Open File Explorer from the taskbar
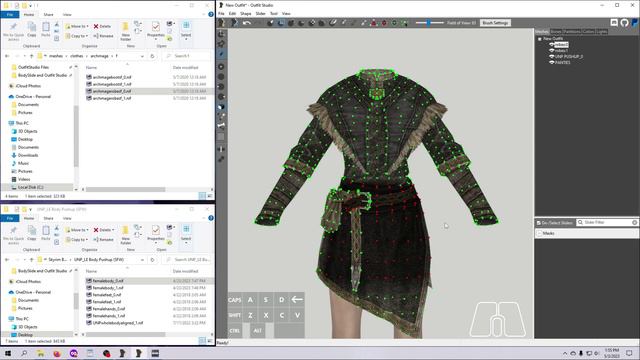 tap(40, 353)
